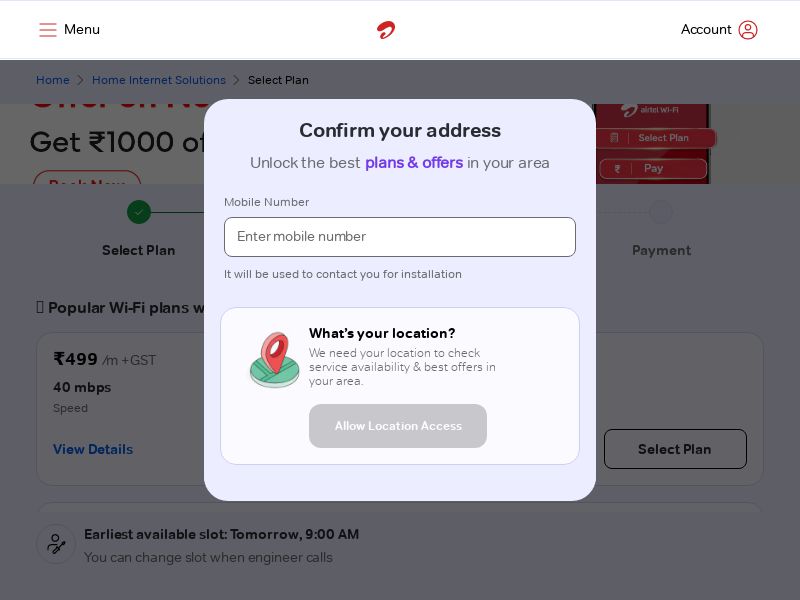Image resolution: width=800 pixels, height=600 pixels.
Task: Click the engineer icon beside the earliest slot
Action: (x=56, y=544)
